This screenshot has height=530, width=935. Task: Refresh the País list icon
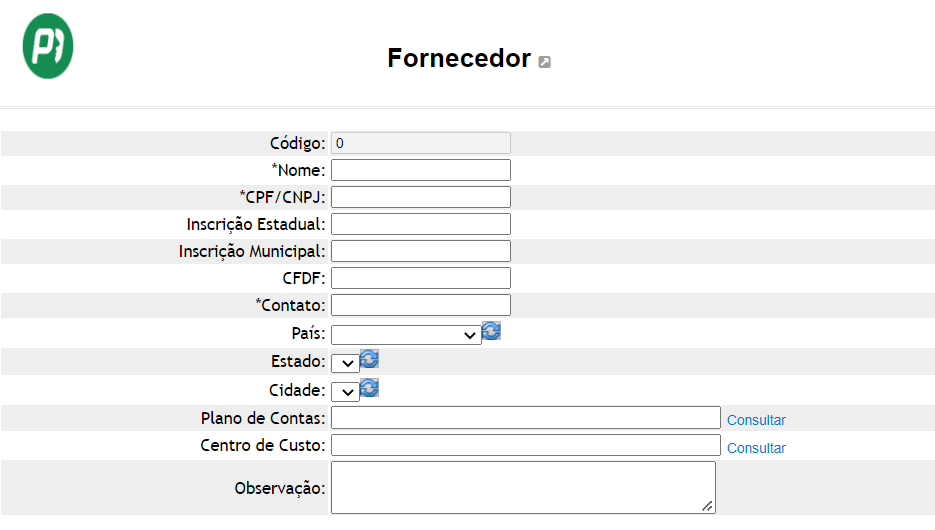[491, 331]
